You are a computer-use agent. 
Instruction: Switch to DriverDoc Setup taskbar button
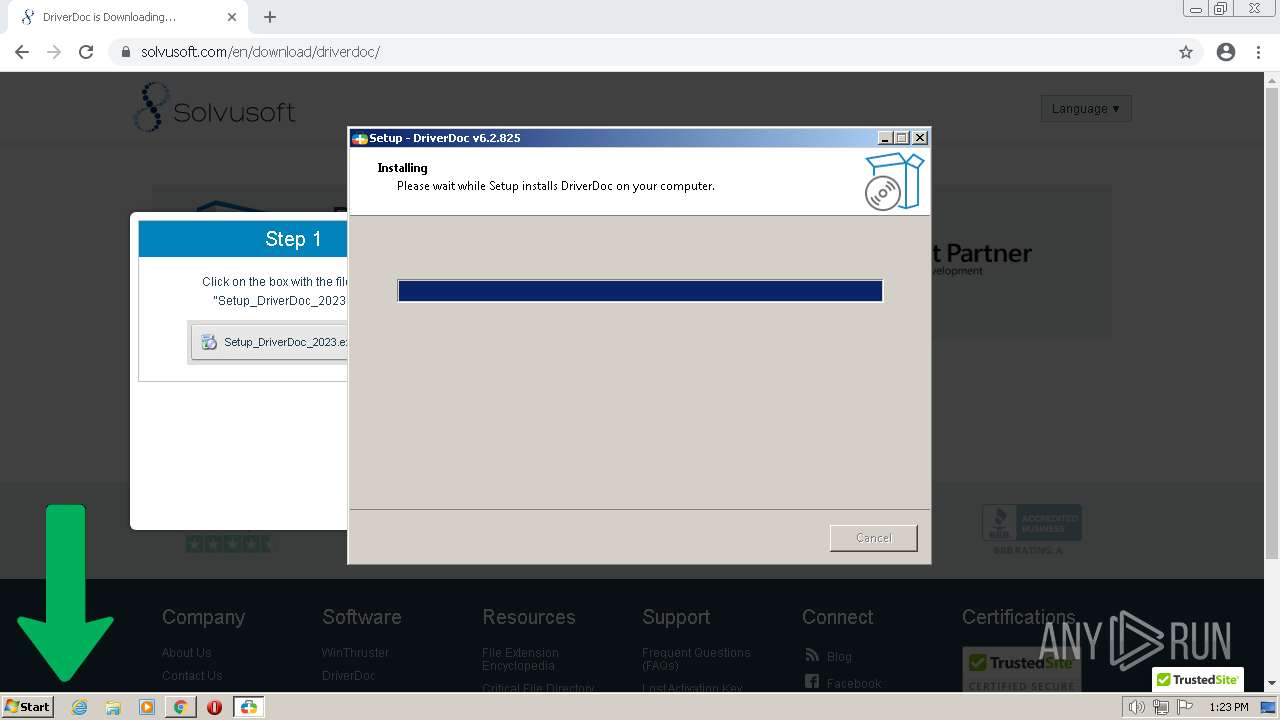tap(248, 707)
